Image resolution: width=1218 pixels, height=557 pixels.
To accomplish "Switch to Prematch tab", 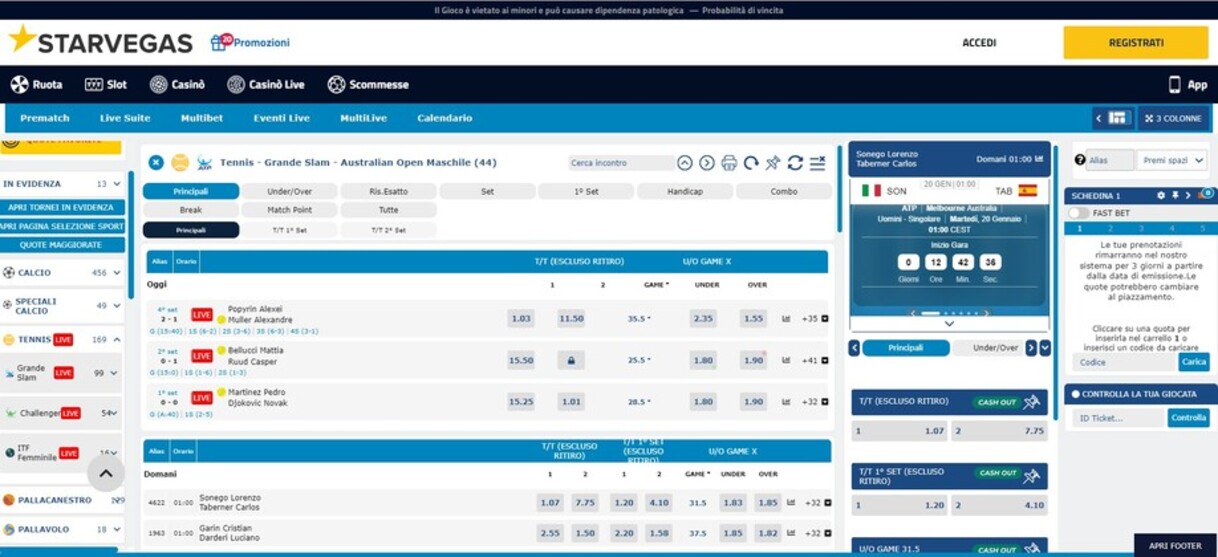I will tap(45, 118).
